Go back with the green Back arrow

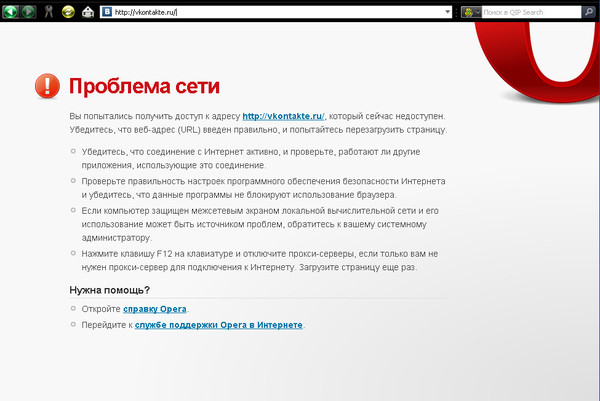[10, 12]
